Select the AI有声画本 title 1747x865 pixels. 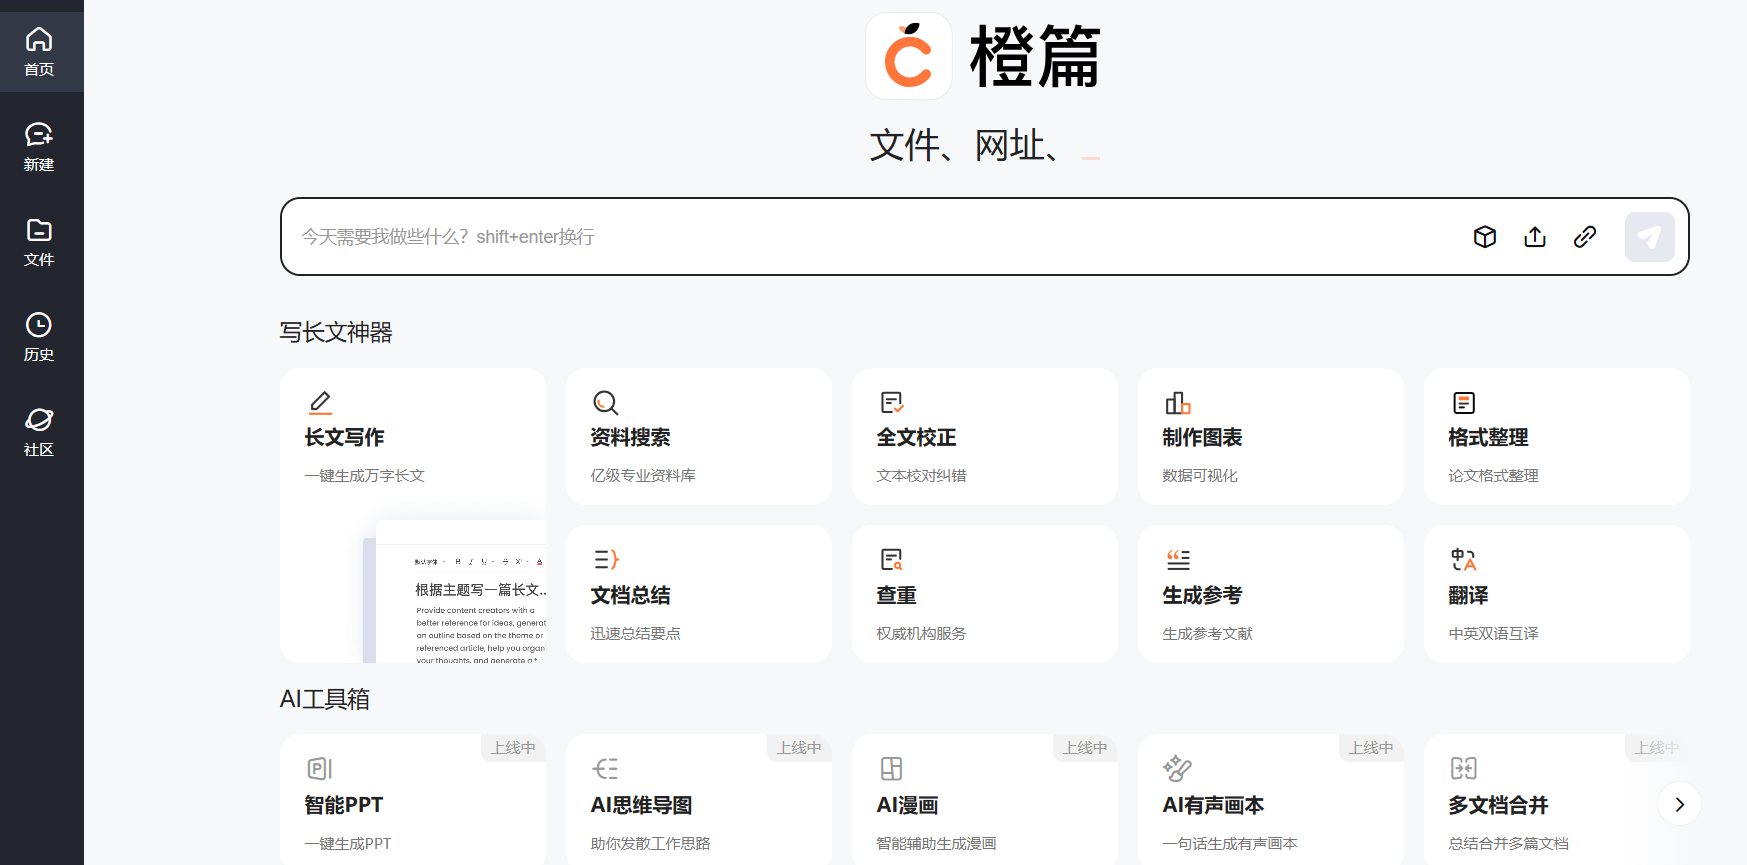click(x=1213, y=805)
